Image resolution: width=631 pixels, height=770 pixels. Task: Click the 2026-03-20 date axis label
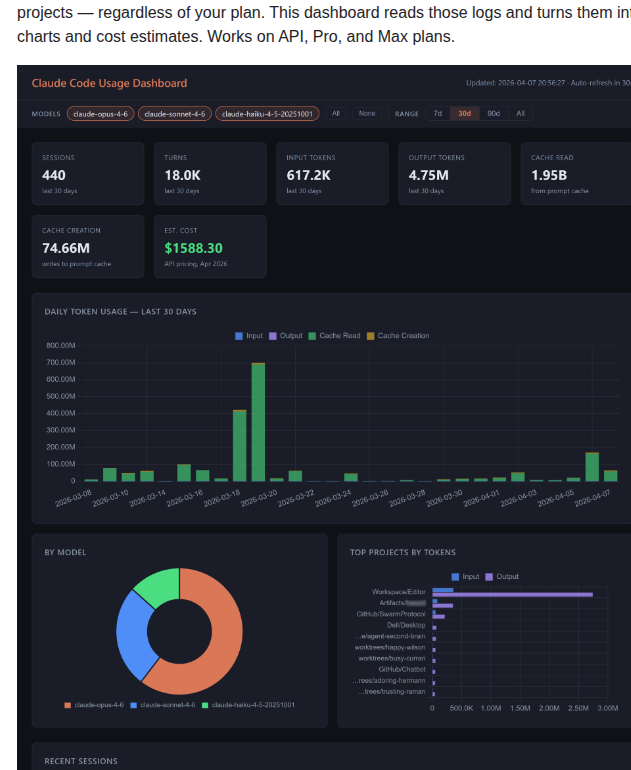pyautogui.click(x=259, y=498)
